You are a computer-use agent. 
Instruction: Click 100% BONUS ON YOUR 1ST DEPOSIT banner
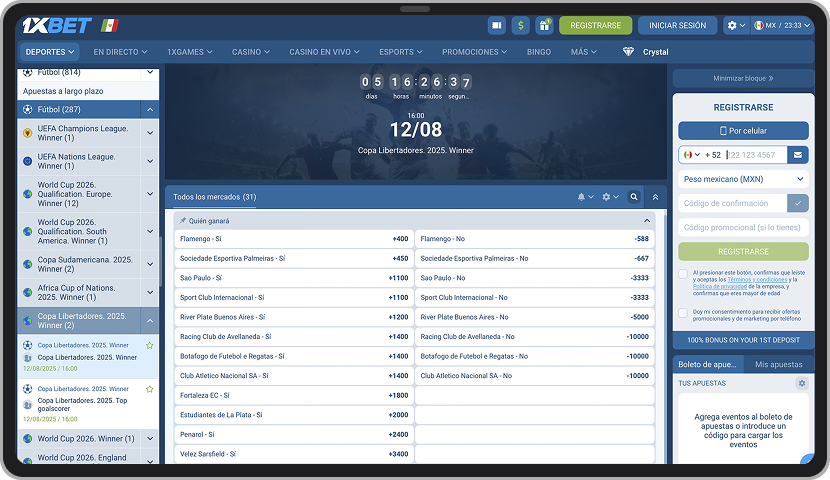pyautogui.click(x=743, y=340)
